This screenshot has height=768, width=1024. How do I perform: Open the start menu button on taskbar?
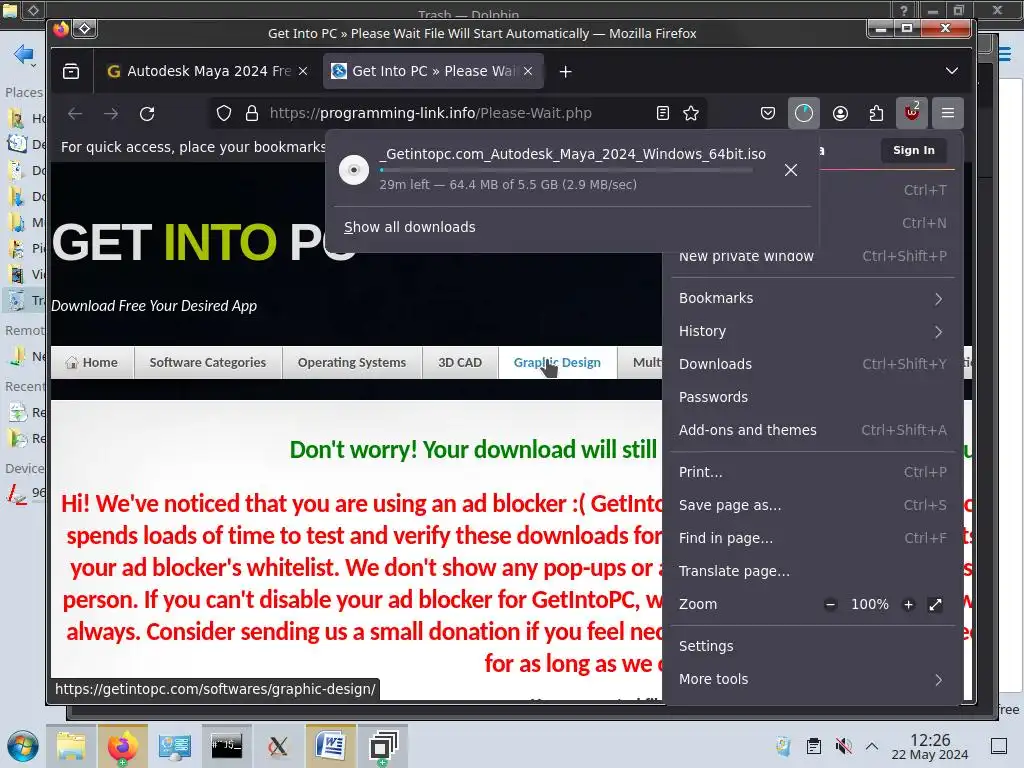point(23,746)
